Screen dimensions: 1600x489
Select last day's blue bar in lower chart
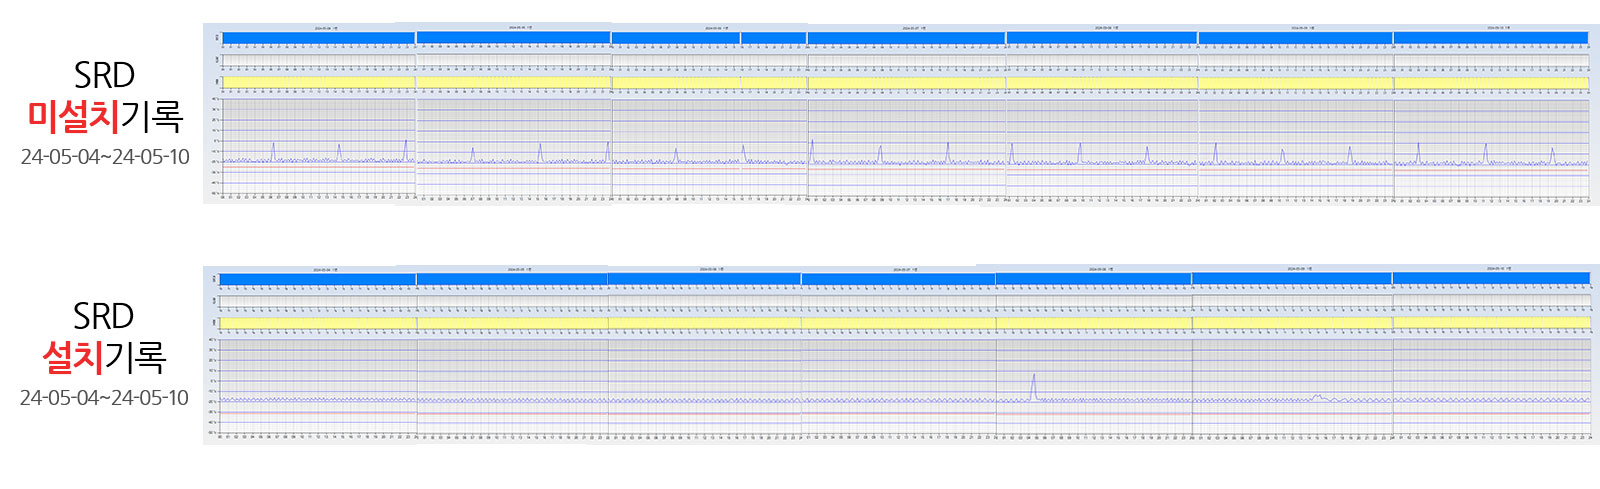click(1490, 279)
